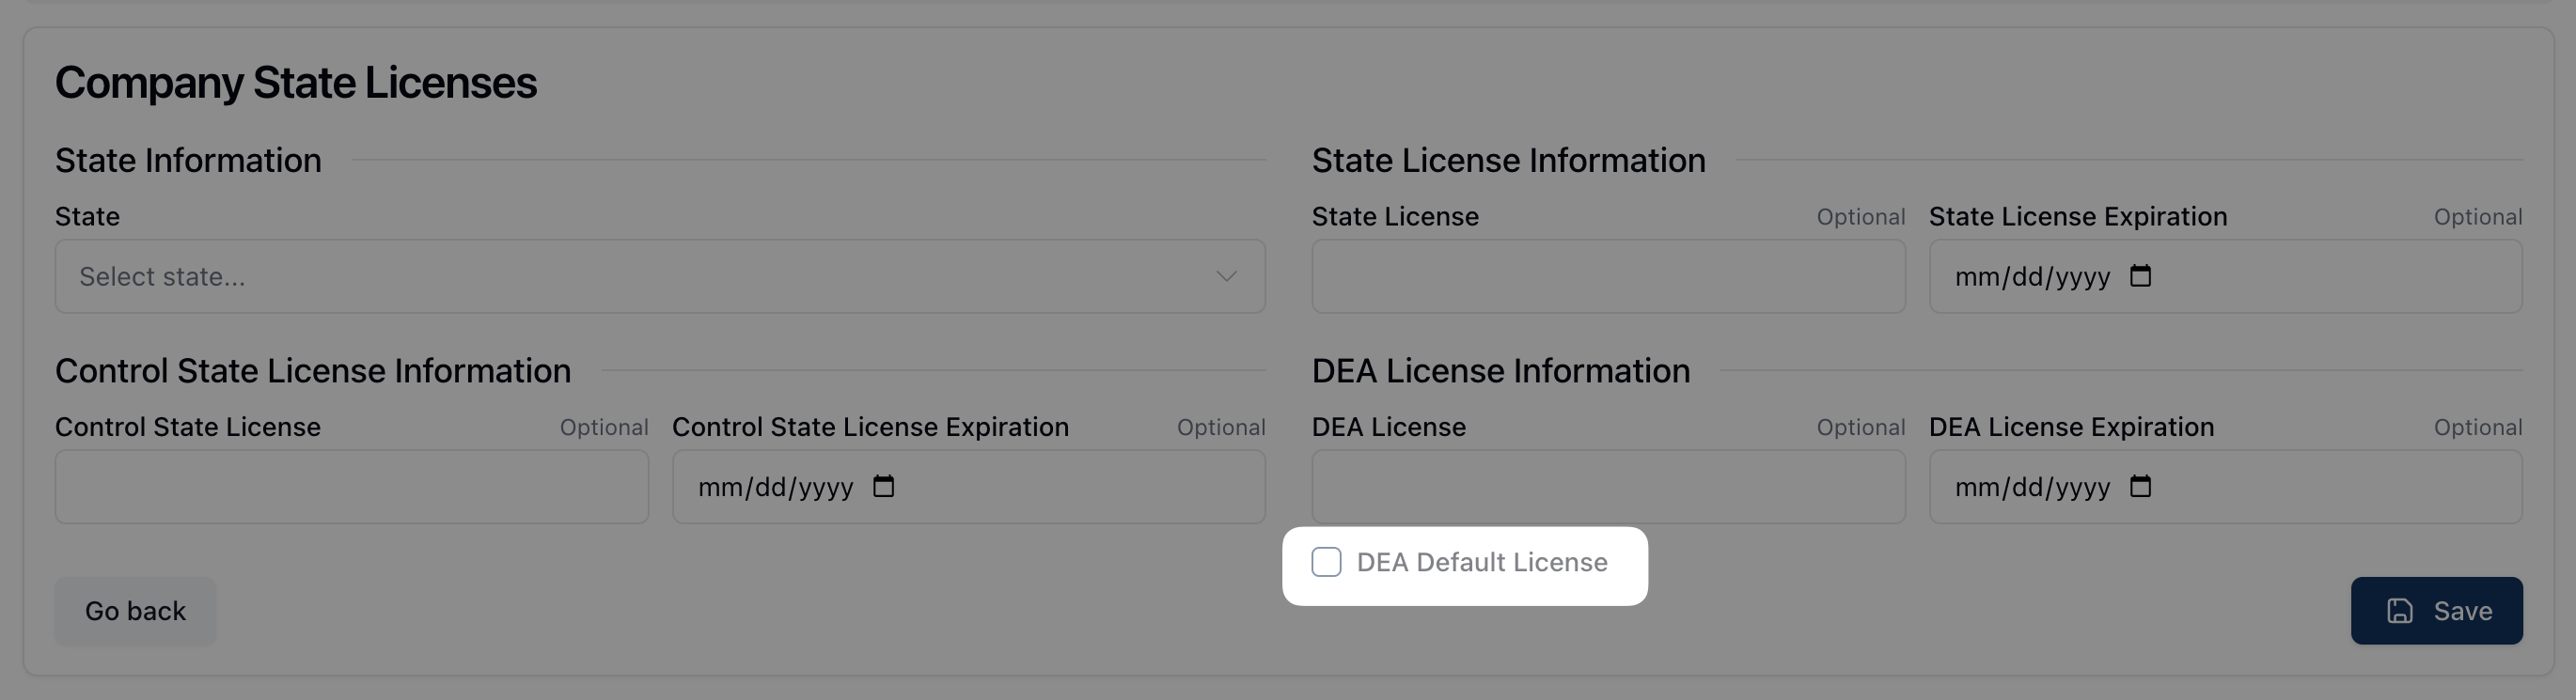Click the 'State' field label

pos(87,217)
